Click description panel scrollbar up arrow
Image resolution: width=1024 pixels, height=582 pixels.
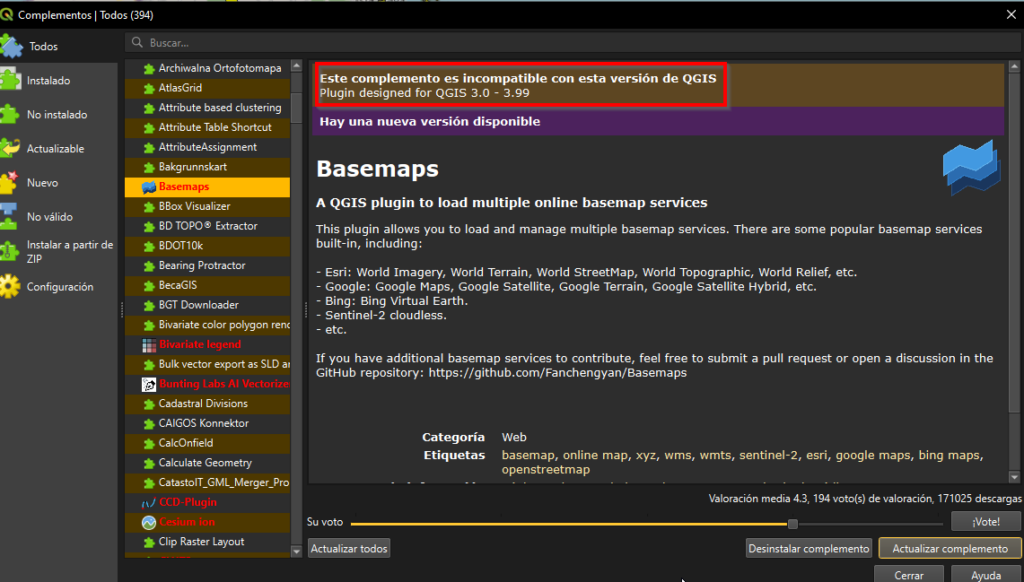[x=1014, y=66]
